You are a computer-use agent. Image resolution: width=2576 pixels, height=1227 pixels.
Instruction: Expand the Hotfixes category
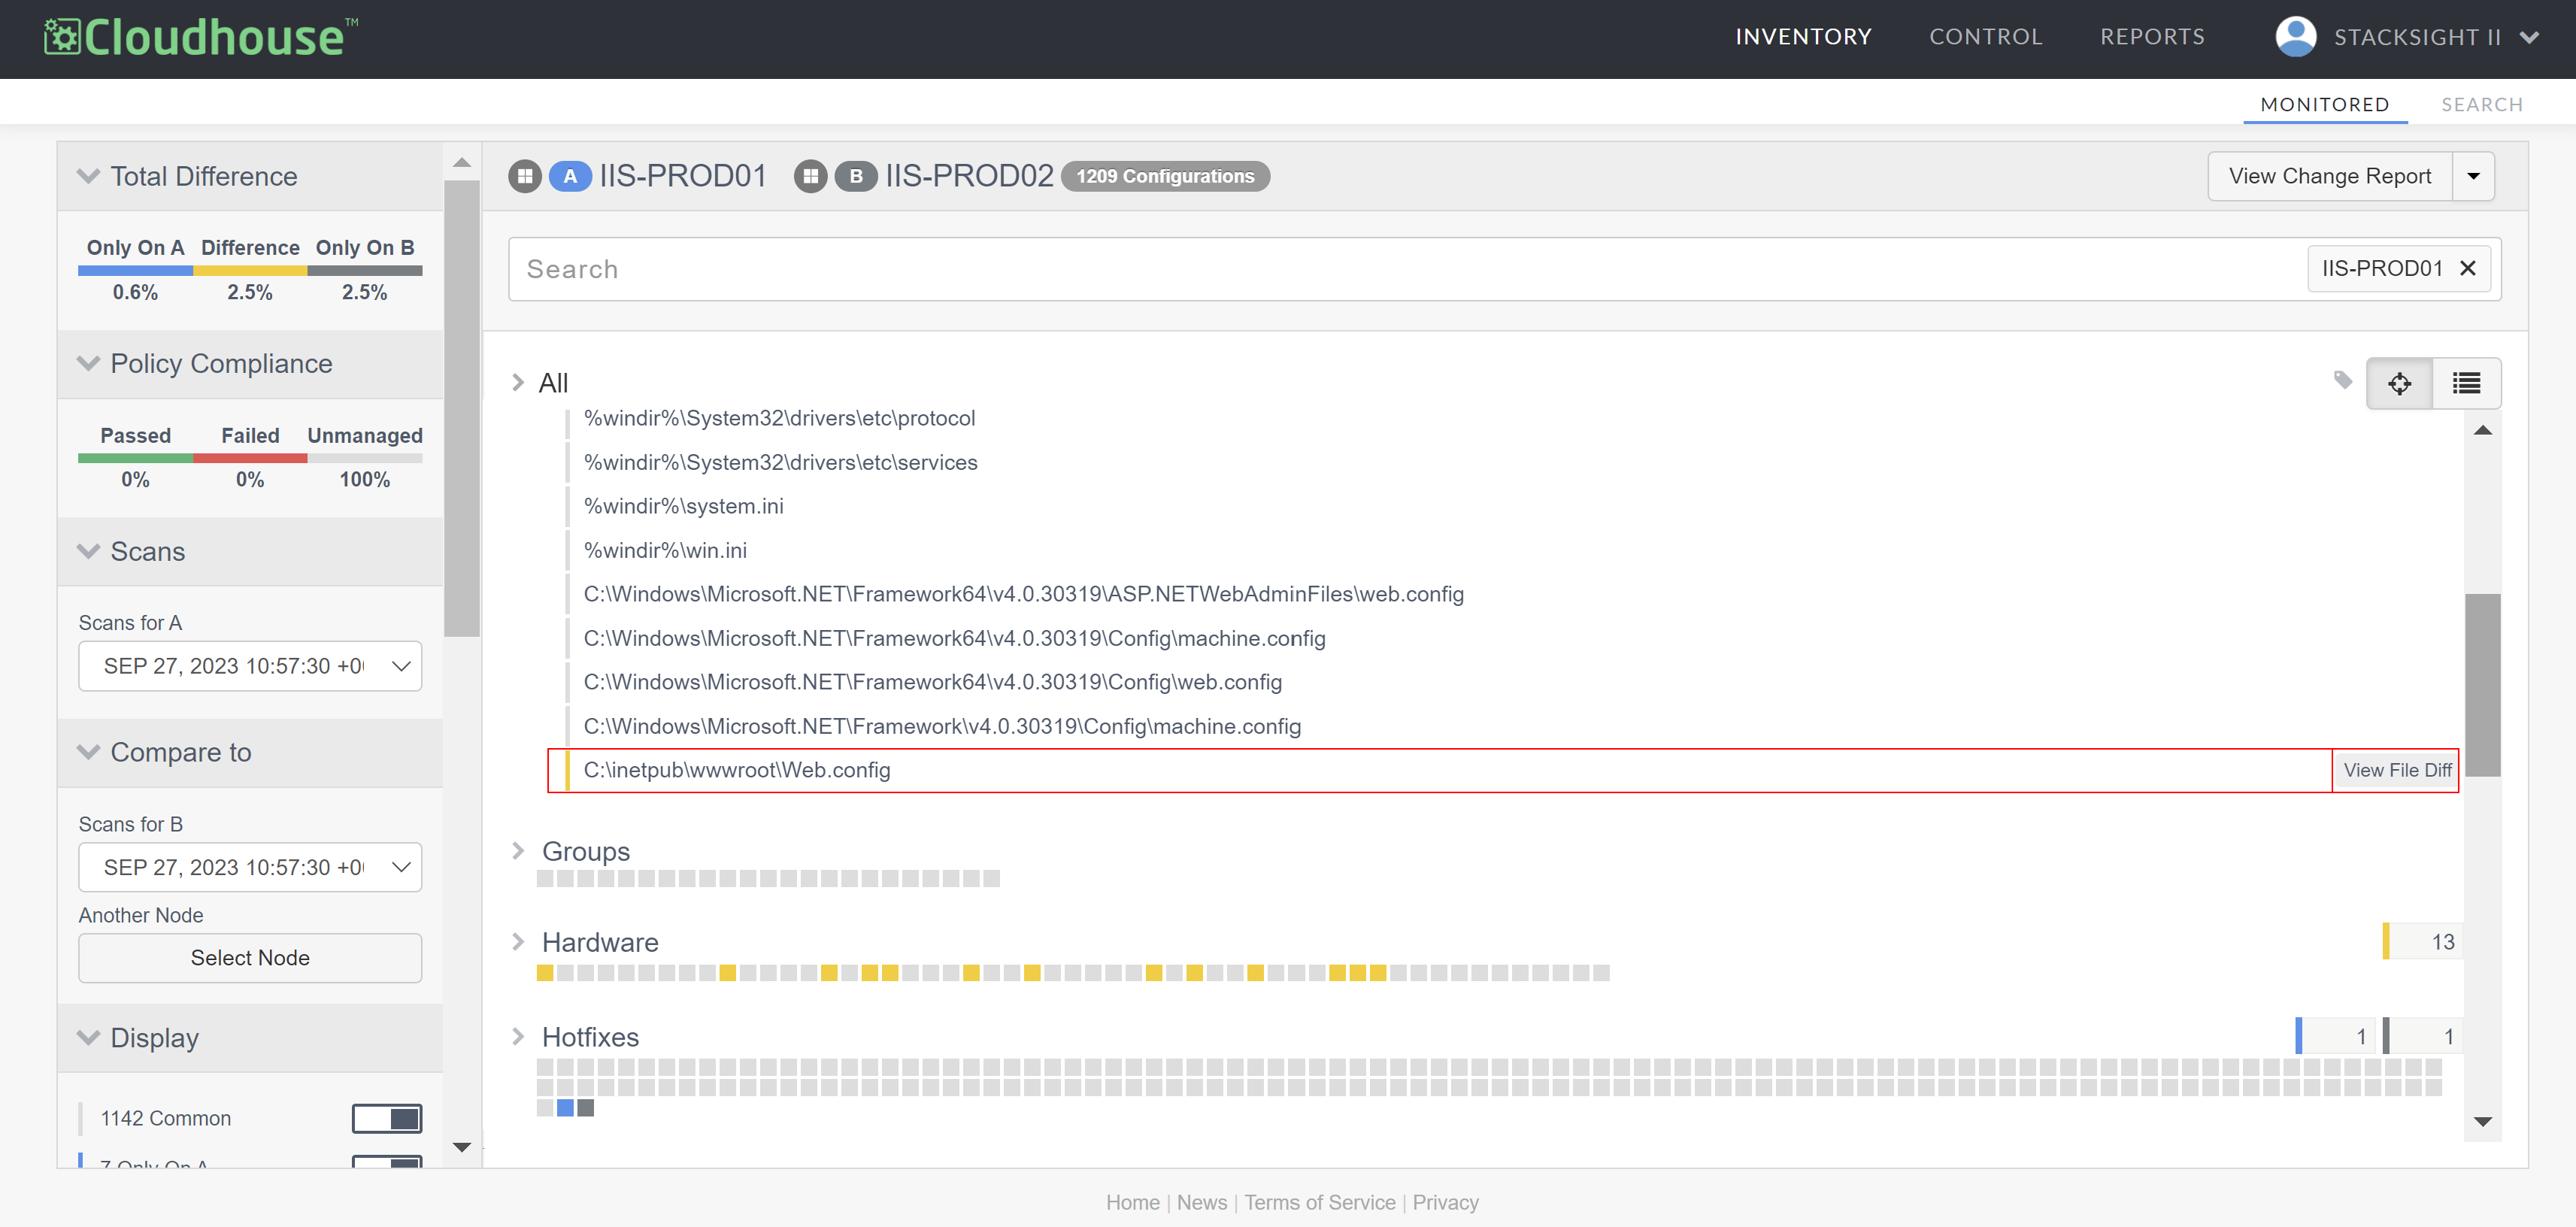click(518, 1037)
